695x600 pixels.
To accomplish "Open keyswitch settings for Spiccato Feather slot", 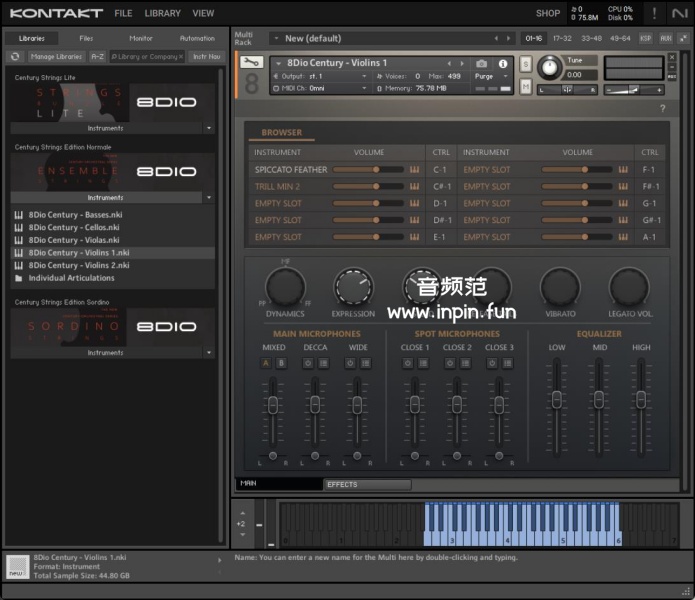I will click(x=414, y=170).
